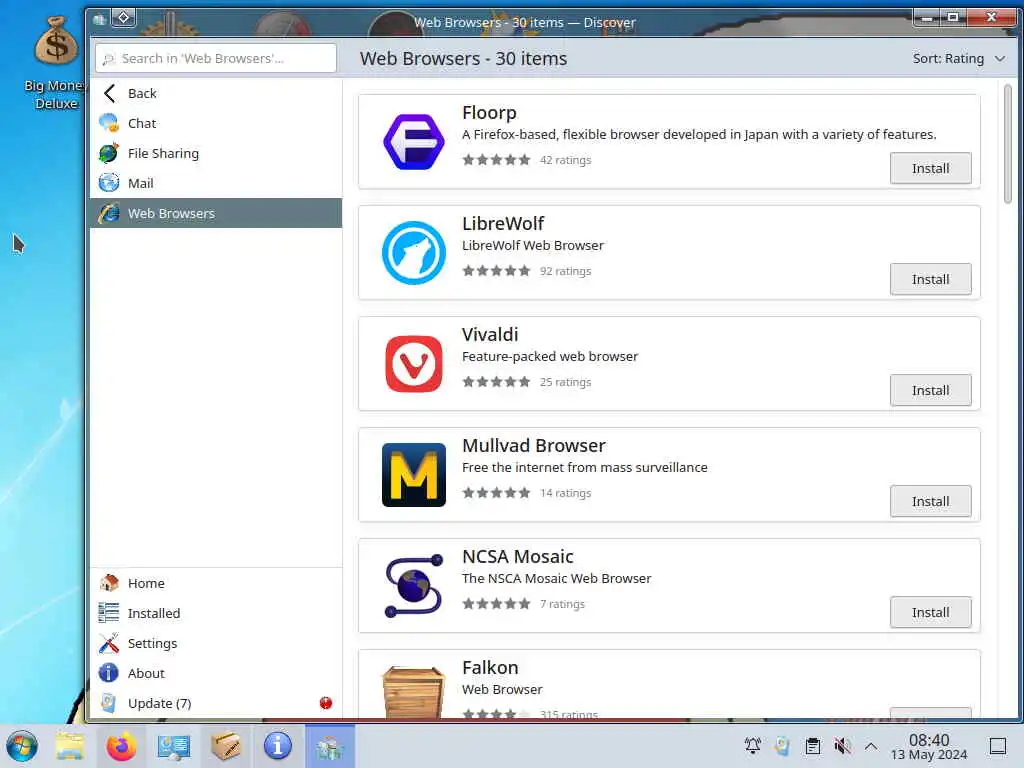Click the Mullvad Browser M logo
This screenshot has width=1024, height=768.
413,475
